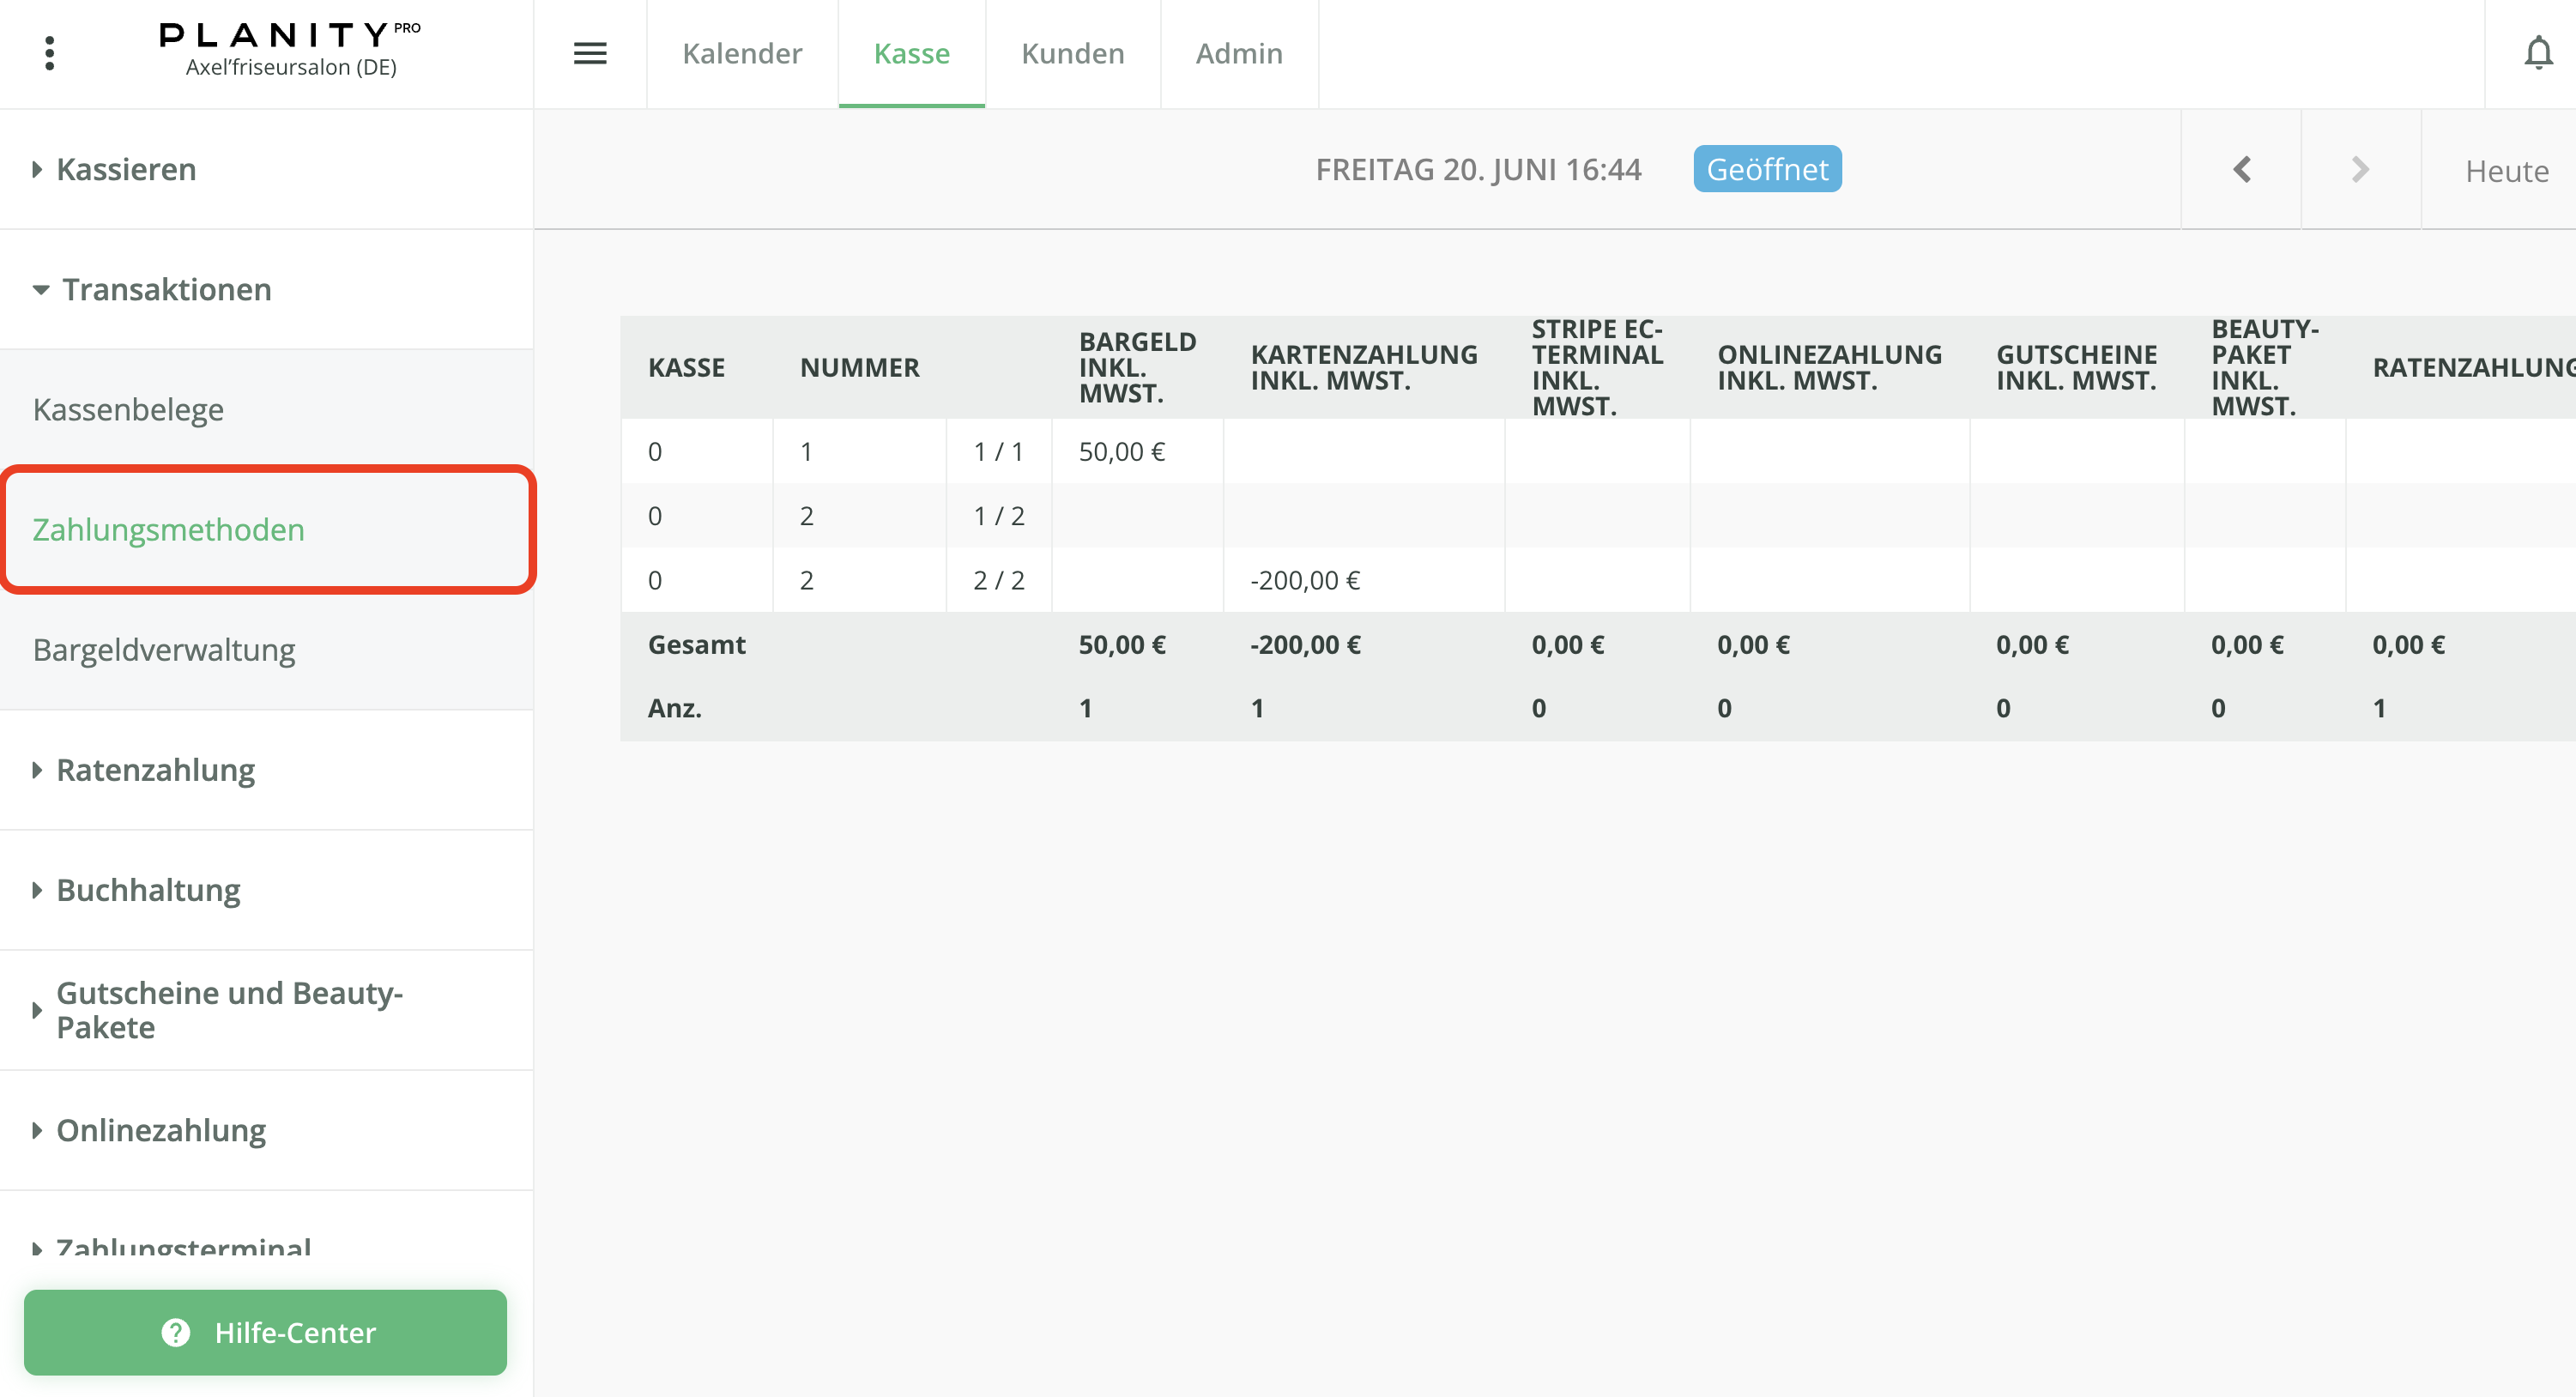Viewport: 2576px width, 1397px height.
Task: Open the three-dot options menu
Action: click(x=49, y=53)
